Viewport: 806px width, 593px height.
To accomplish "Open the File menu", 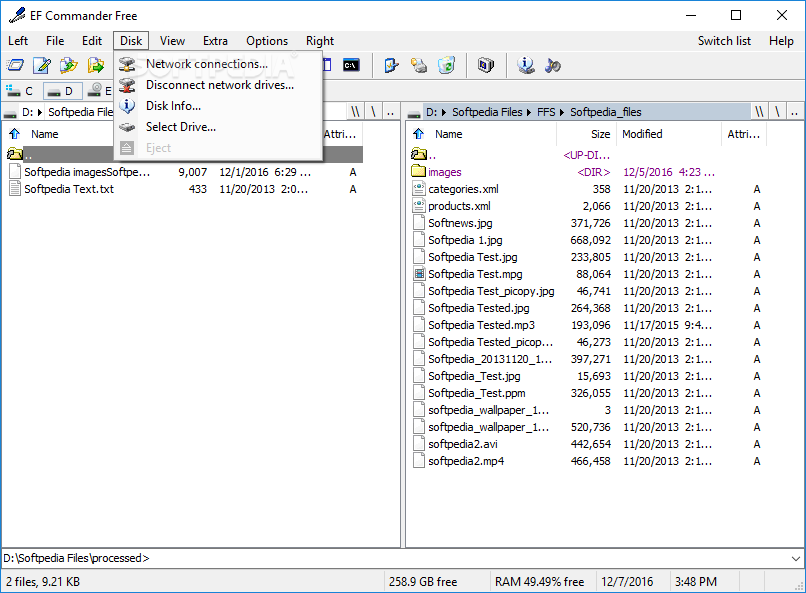I will click(55, 41).
